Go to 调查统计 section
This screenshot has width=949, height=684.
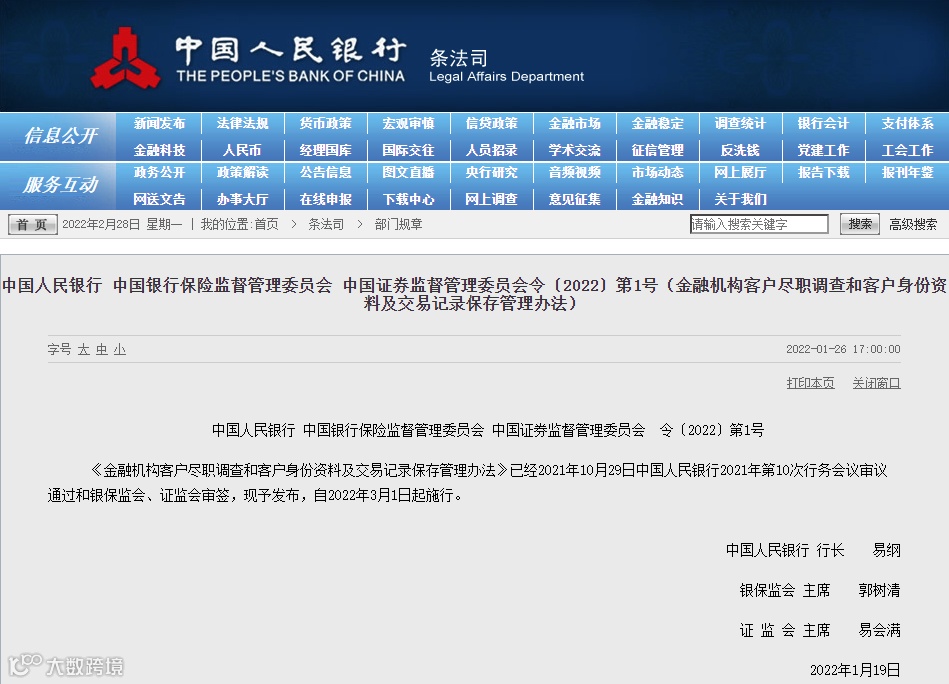740,123
